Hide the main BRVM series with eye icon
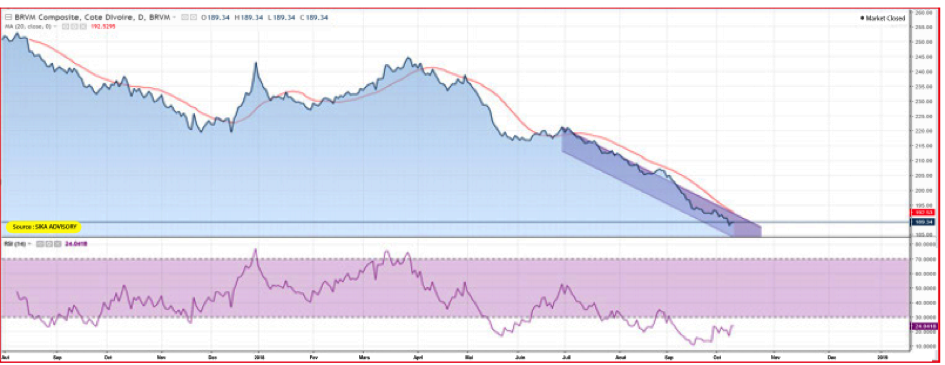The width and height of the screenshot is (945, 365). click(184, 17)
